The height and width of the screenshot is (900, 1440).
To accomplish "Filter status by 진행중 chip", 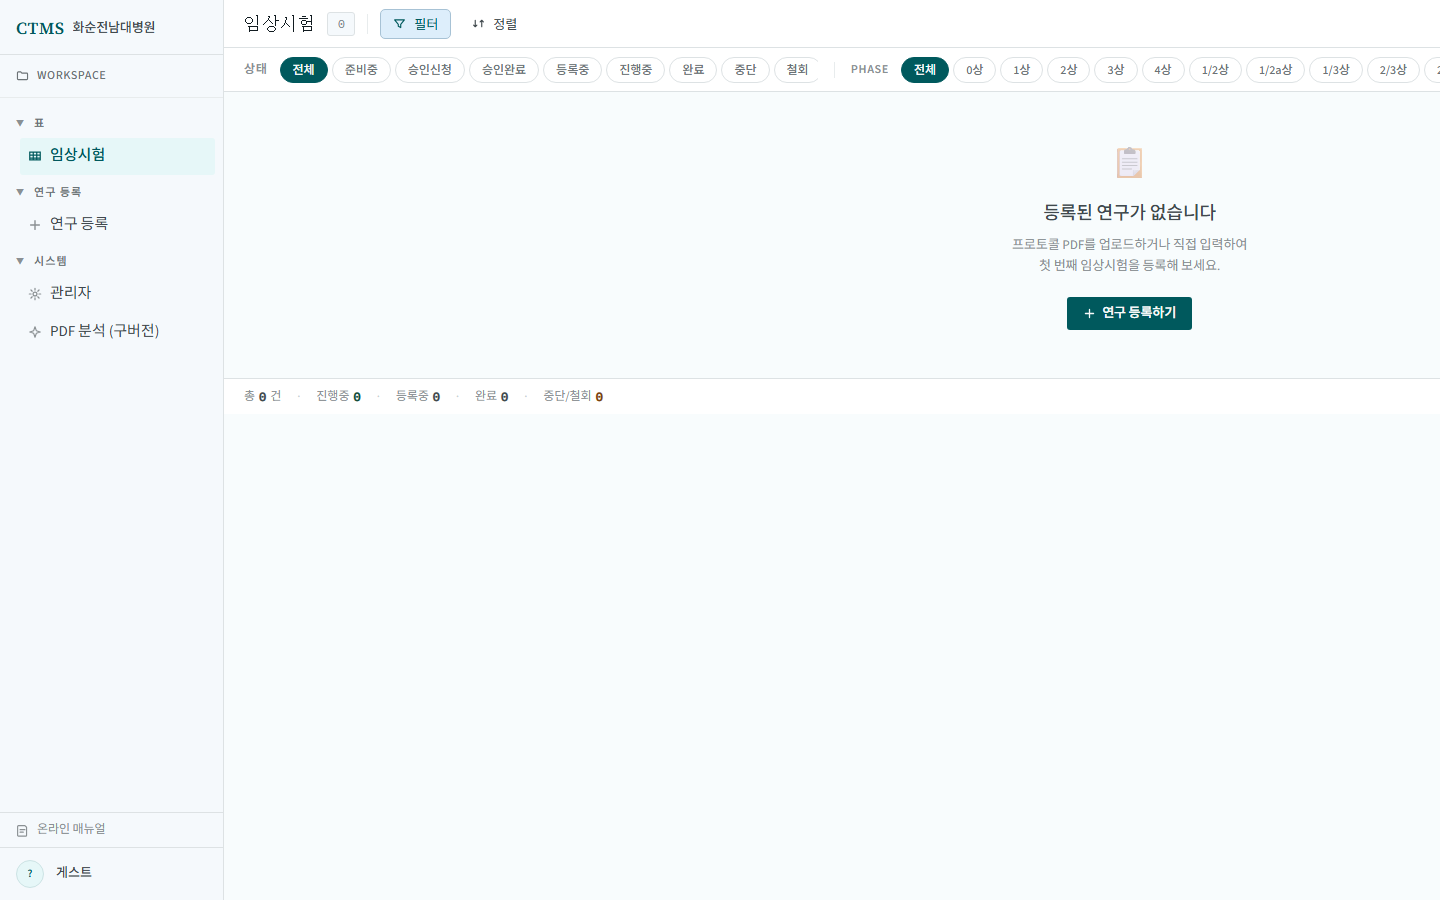I will pos(635,70).
